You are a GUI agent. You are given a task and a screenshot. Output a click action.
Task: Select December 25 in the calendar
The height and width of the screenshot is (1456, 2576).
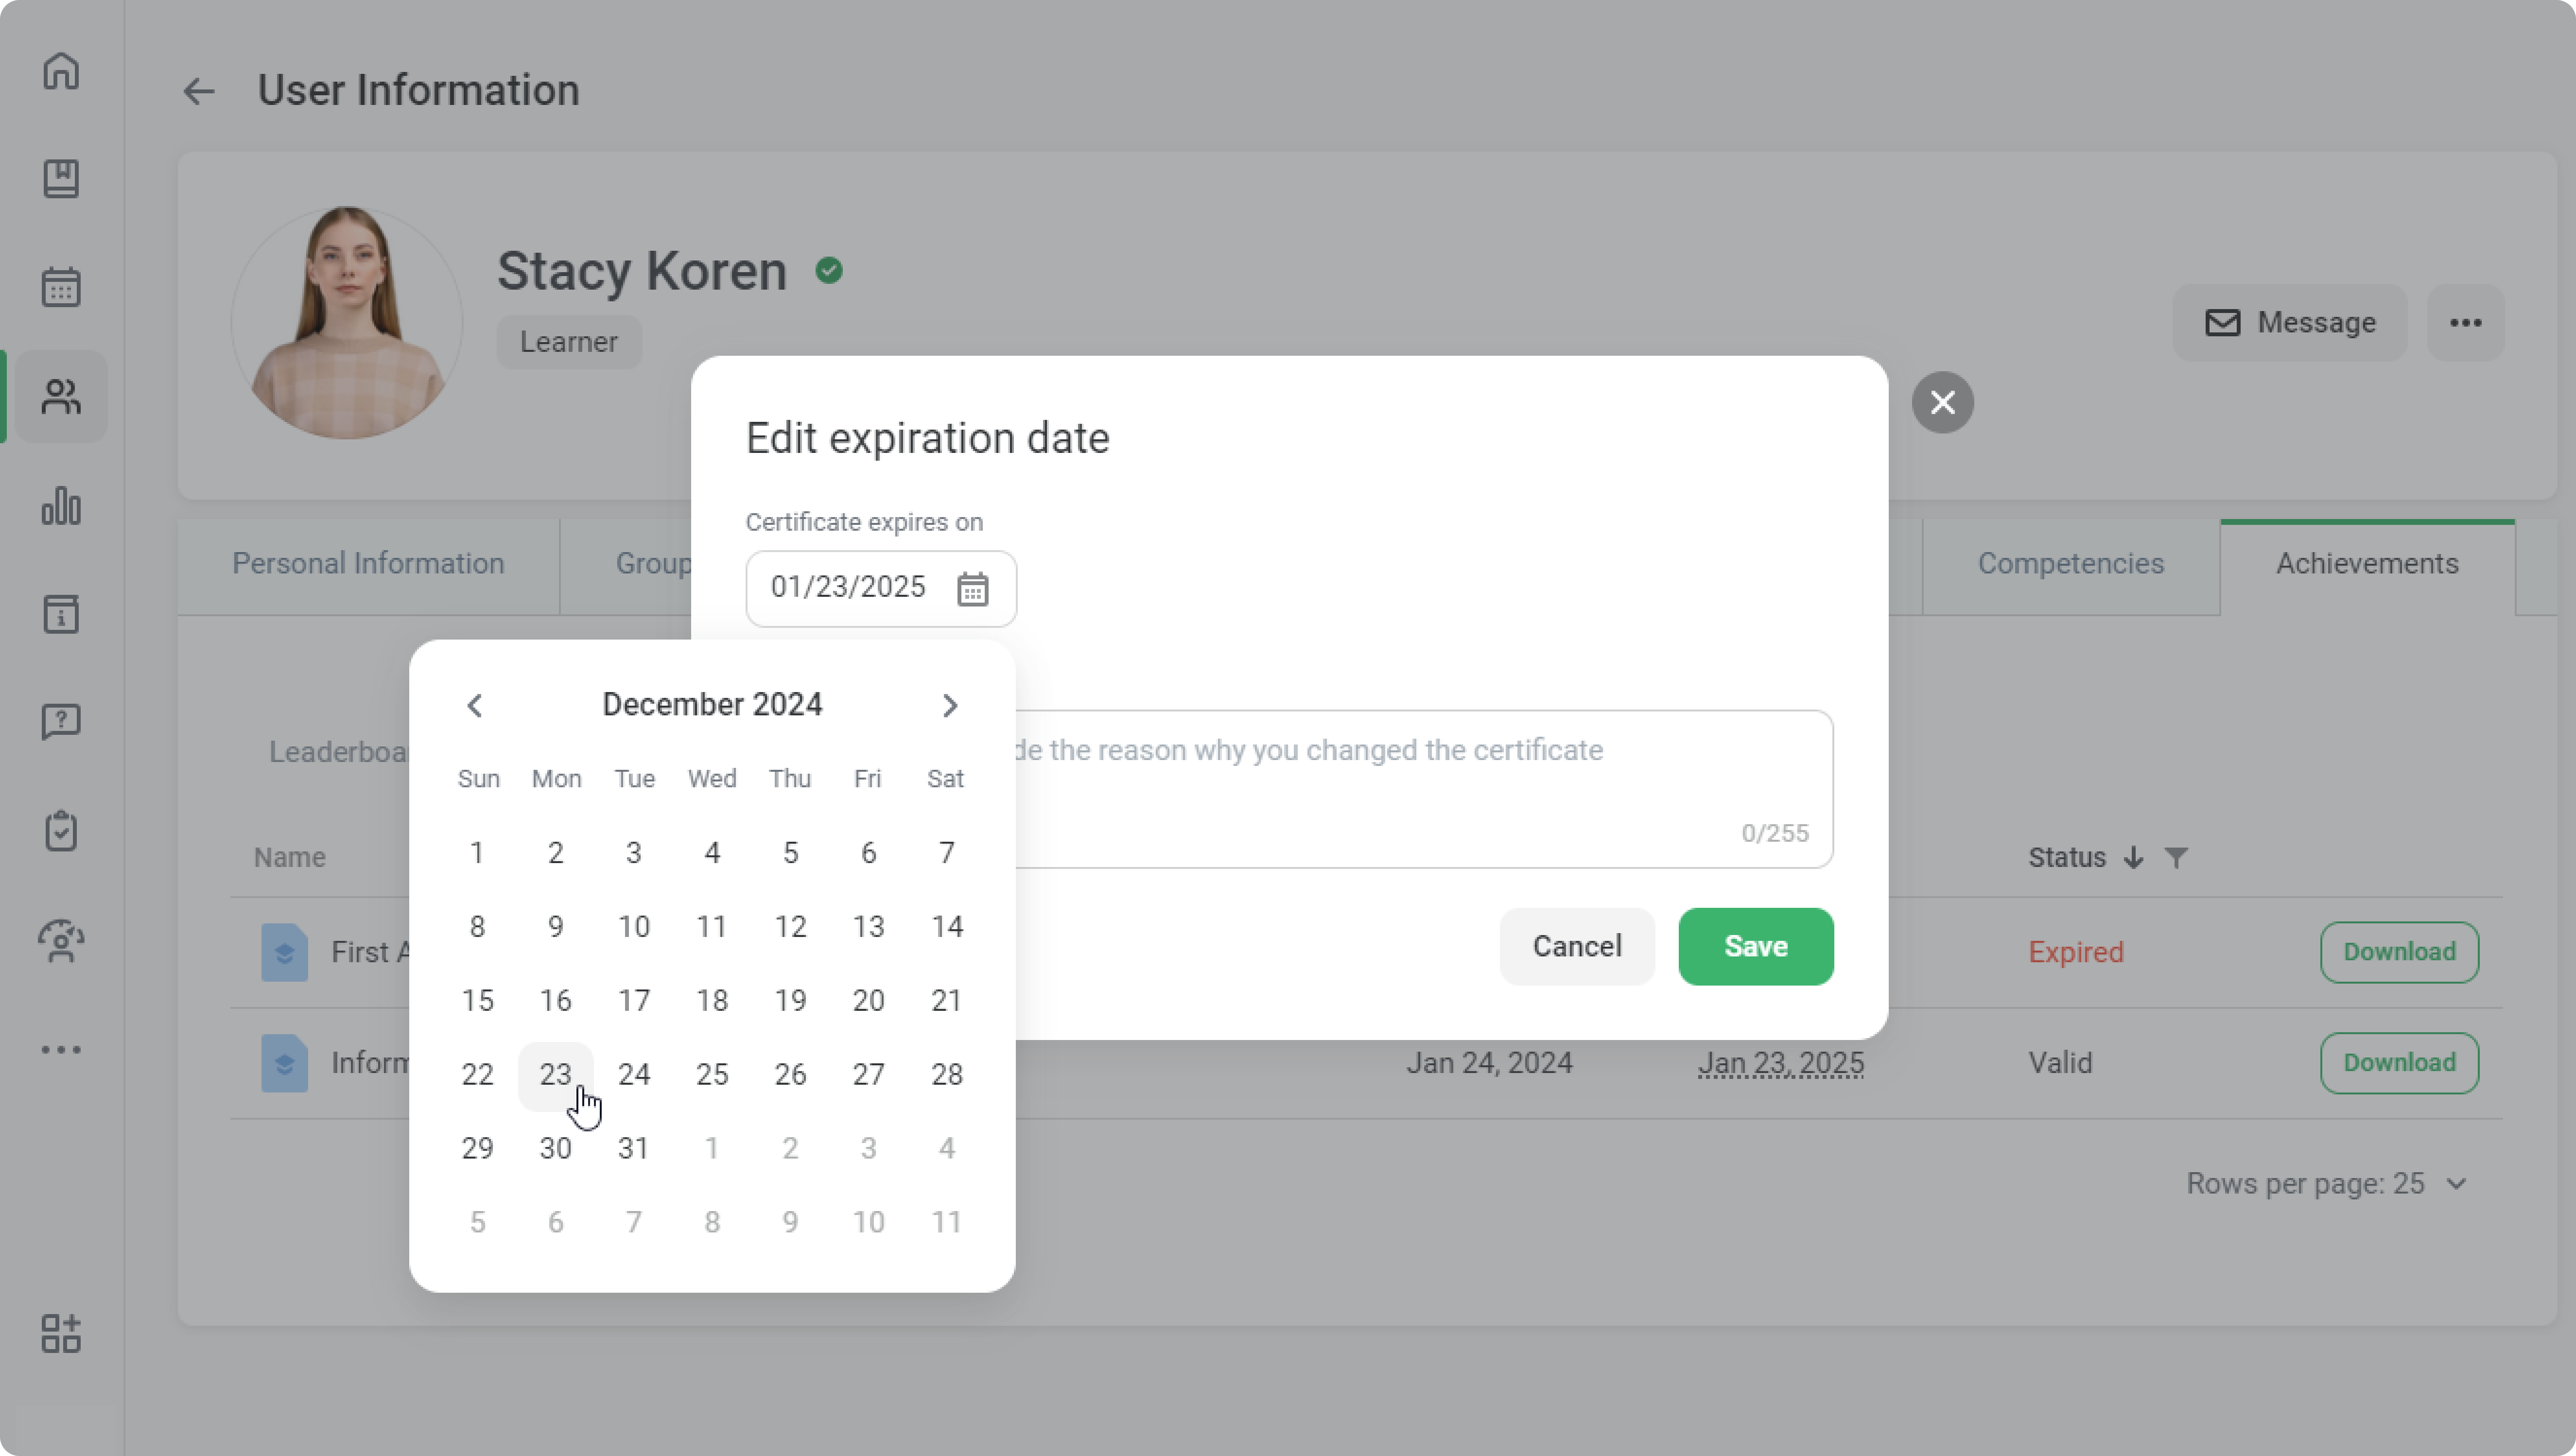tap(712, 1075)
